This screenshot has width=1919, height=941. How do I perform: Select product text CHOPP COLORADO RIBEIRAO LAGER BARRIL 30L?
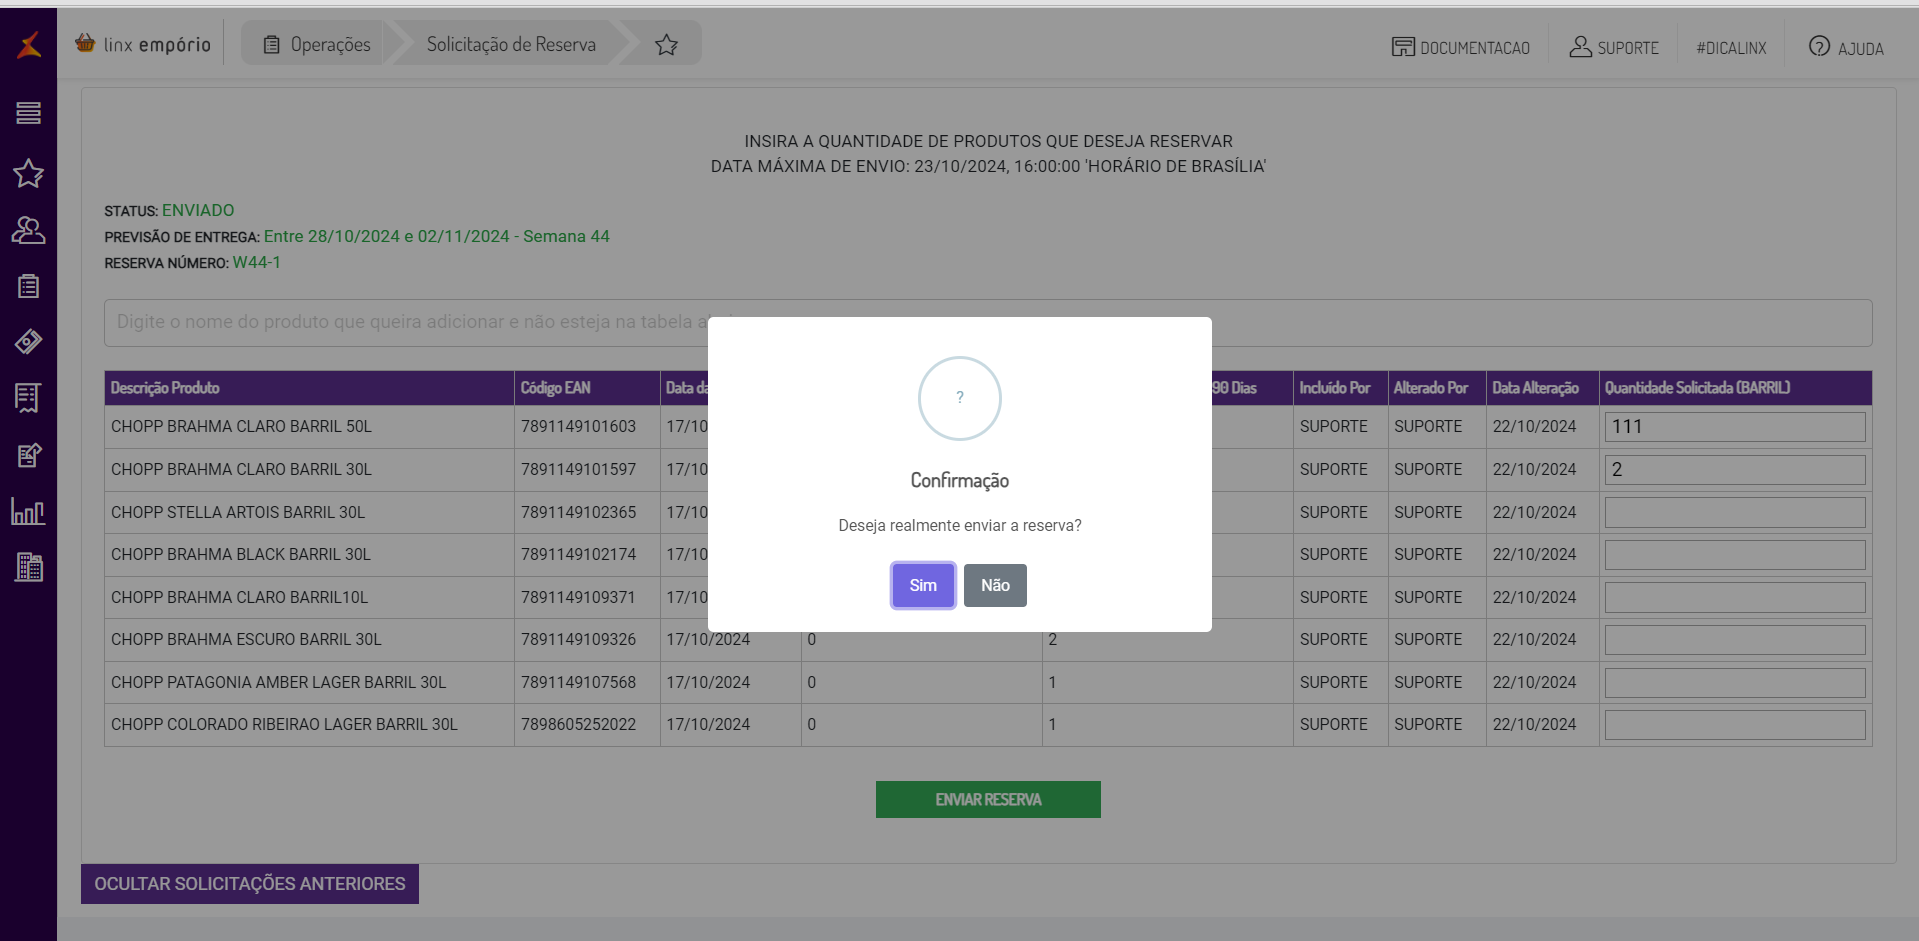(284, 724)
